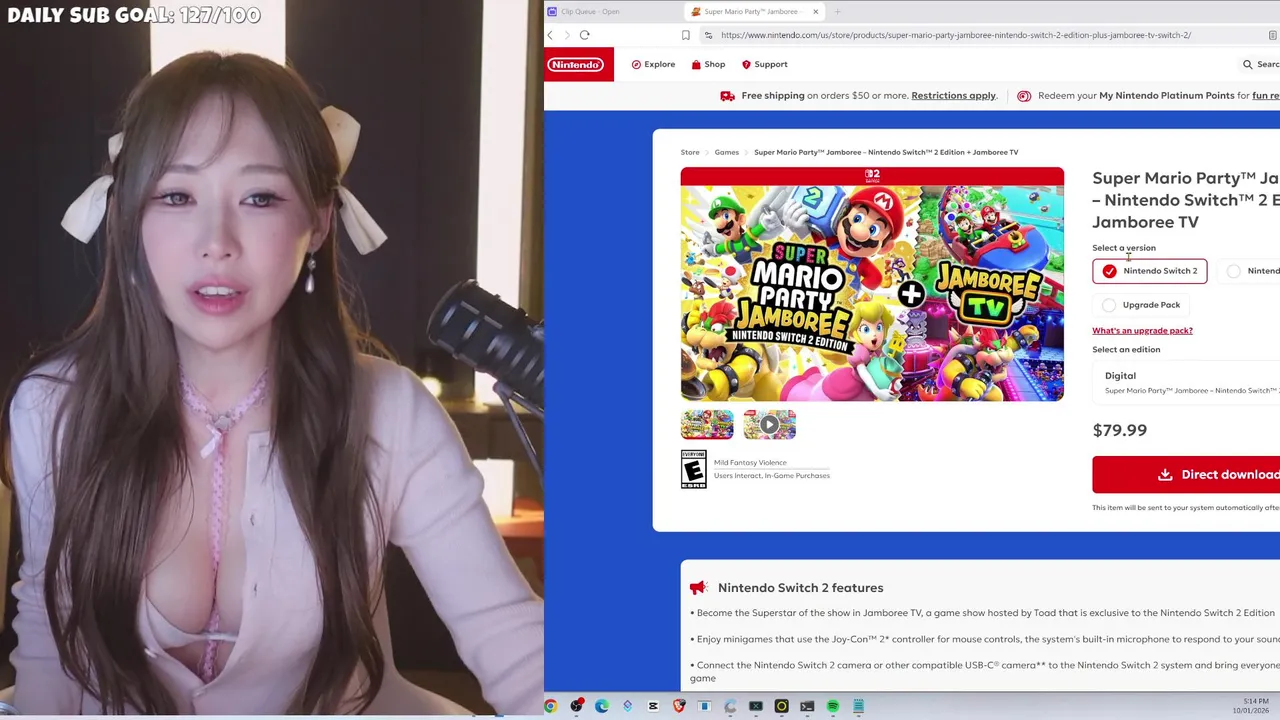The image size is (1280, 720).
Task: Click the browser forward arrow
Action: [567, 35]
